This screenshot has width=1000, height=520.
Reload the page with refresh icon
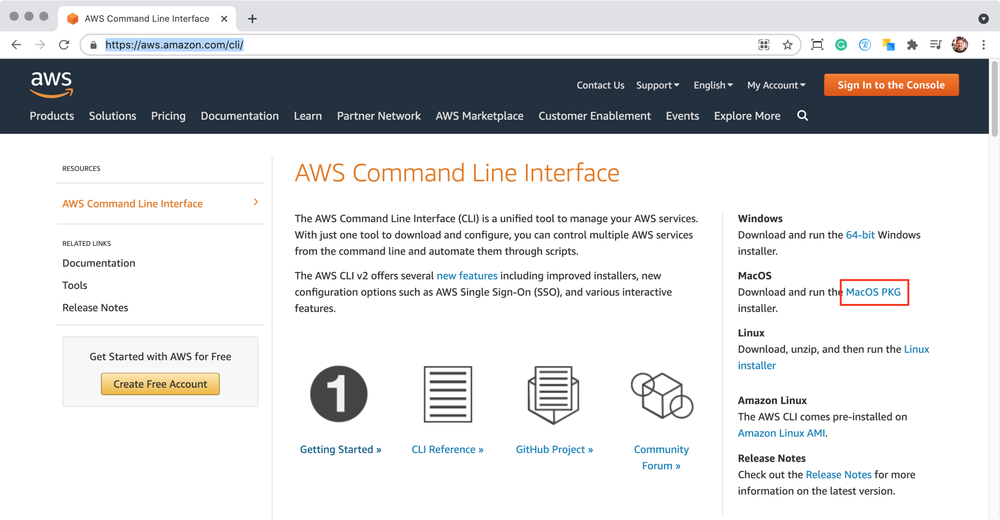64,45
